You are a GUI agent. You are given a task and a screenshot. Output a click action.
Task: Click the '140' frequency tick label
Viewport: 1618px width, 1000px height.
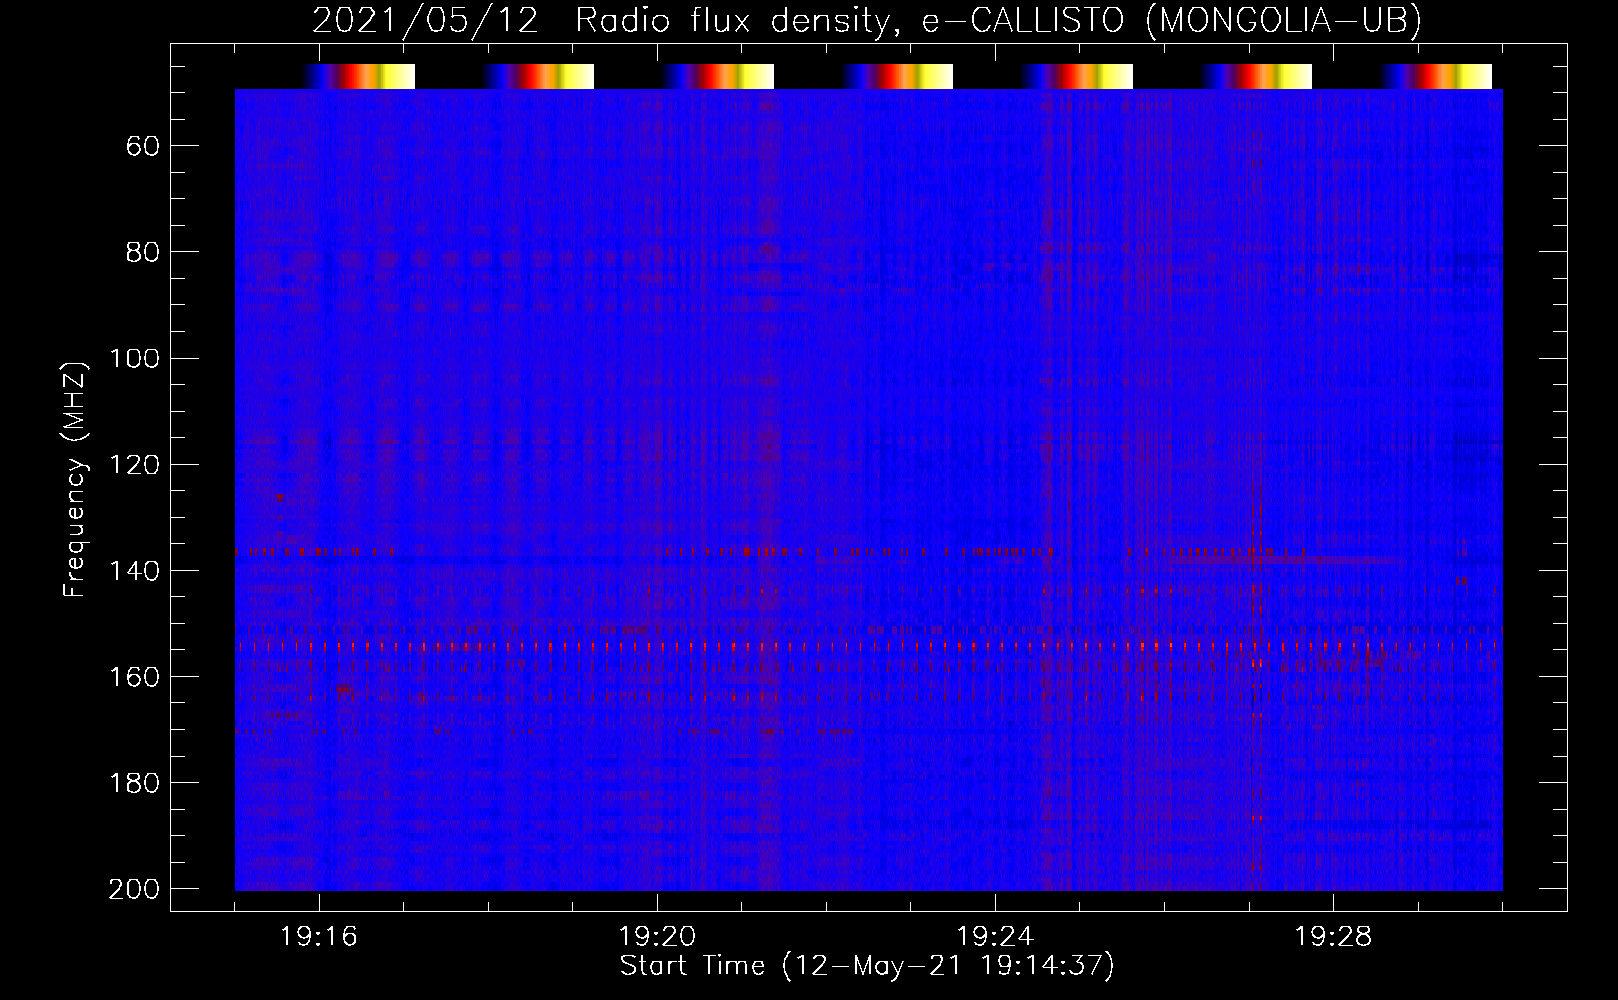click(133, 570)
